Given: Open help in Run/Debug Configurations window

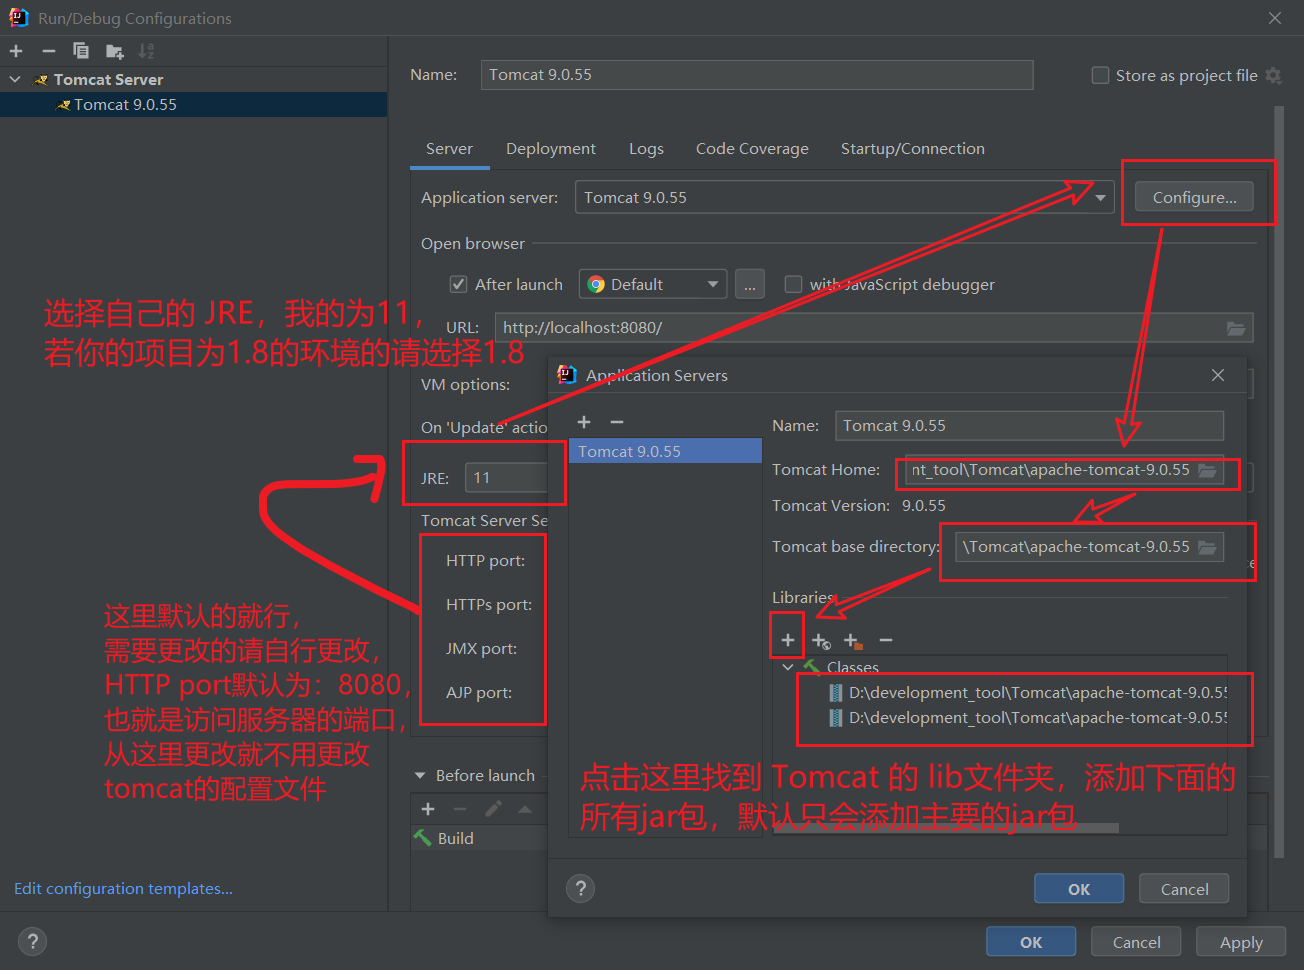Looking at the screenshot, I should [x=32, y=941].
